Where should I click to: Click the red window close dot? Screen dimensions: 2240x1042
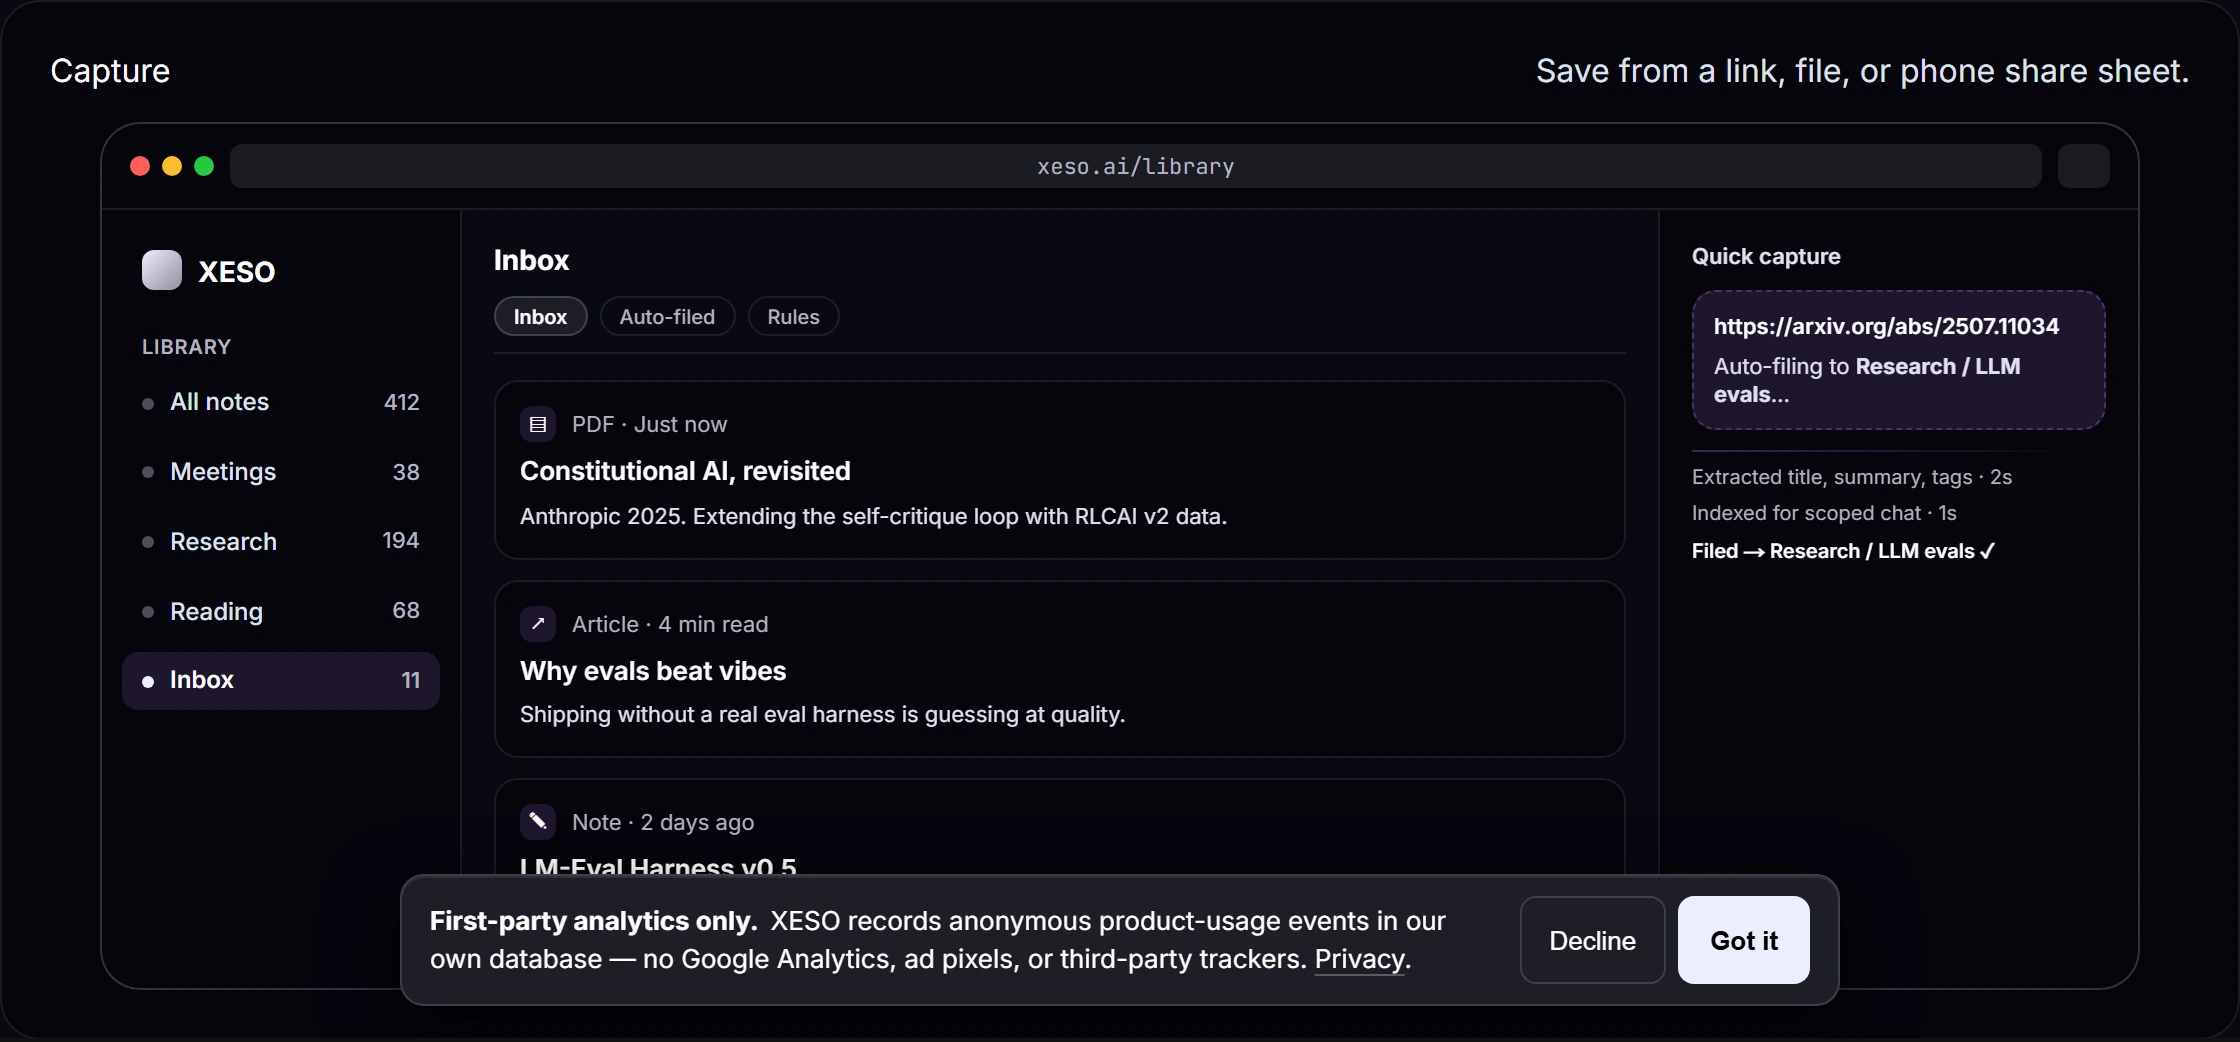click(140, 166)
